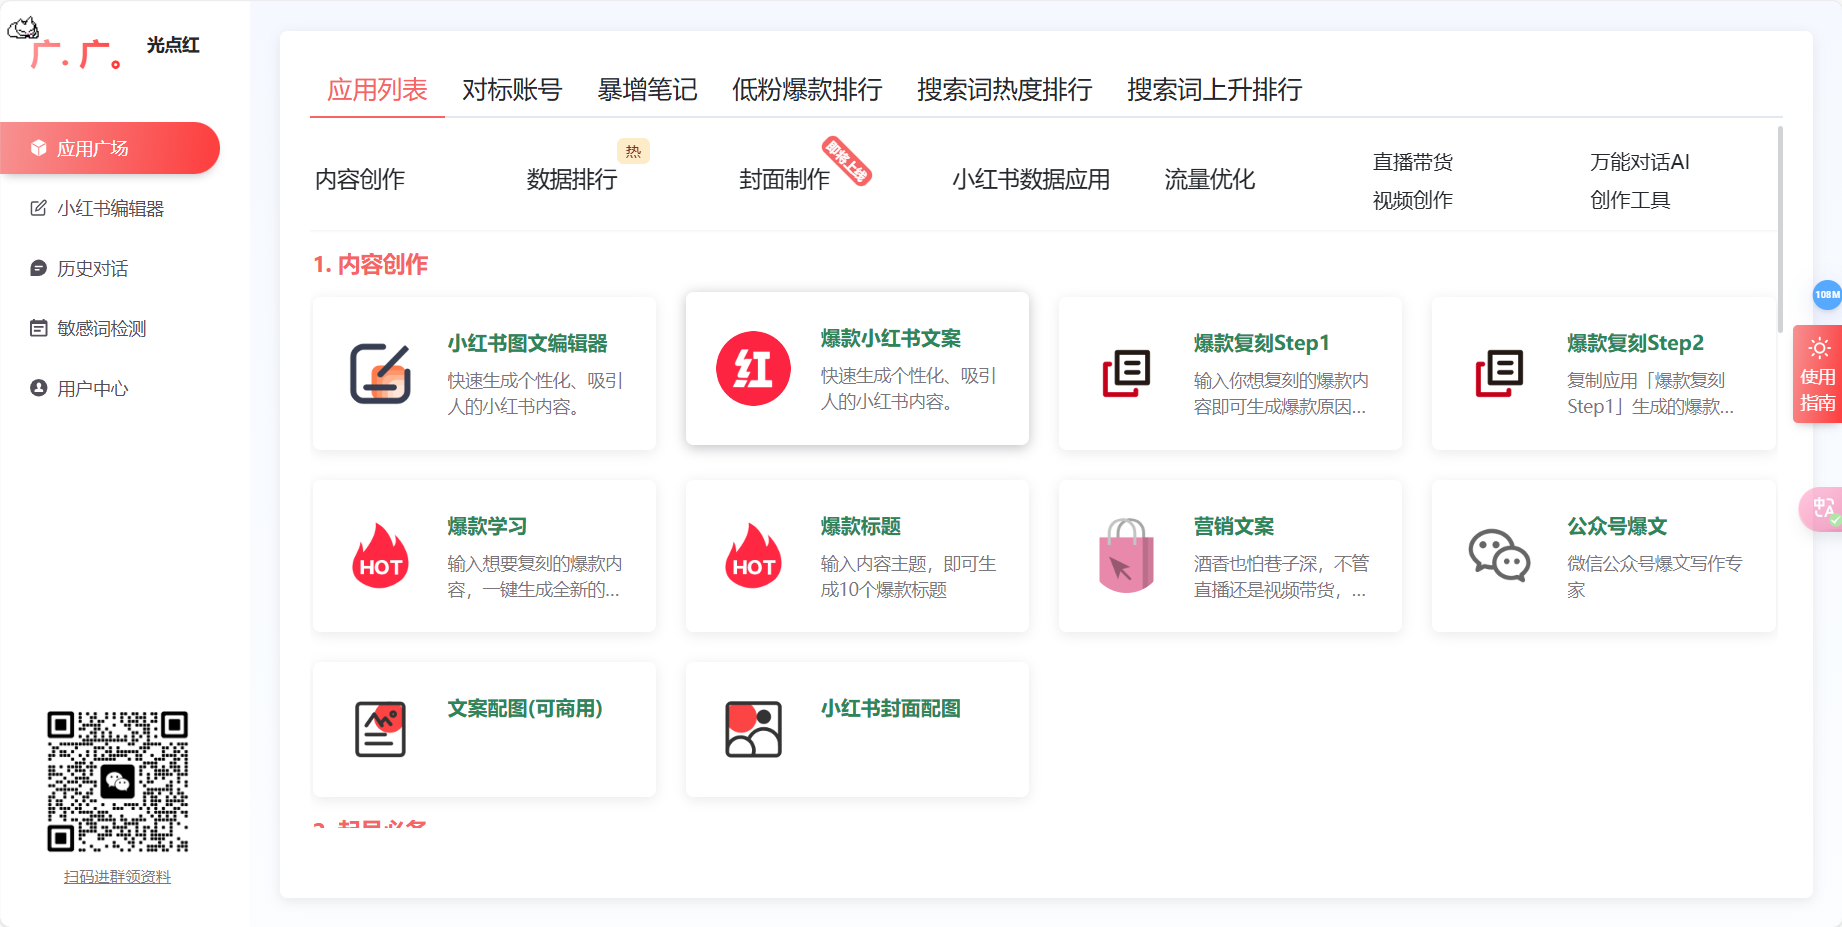Screen dimensions: 1842x927
Task: Switch to the 对标账号 tab
Action: pyautogui.click(x=511, y=90)
